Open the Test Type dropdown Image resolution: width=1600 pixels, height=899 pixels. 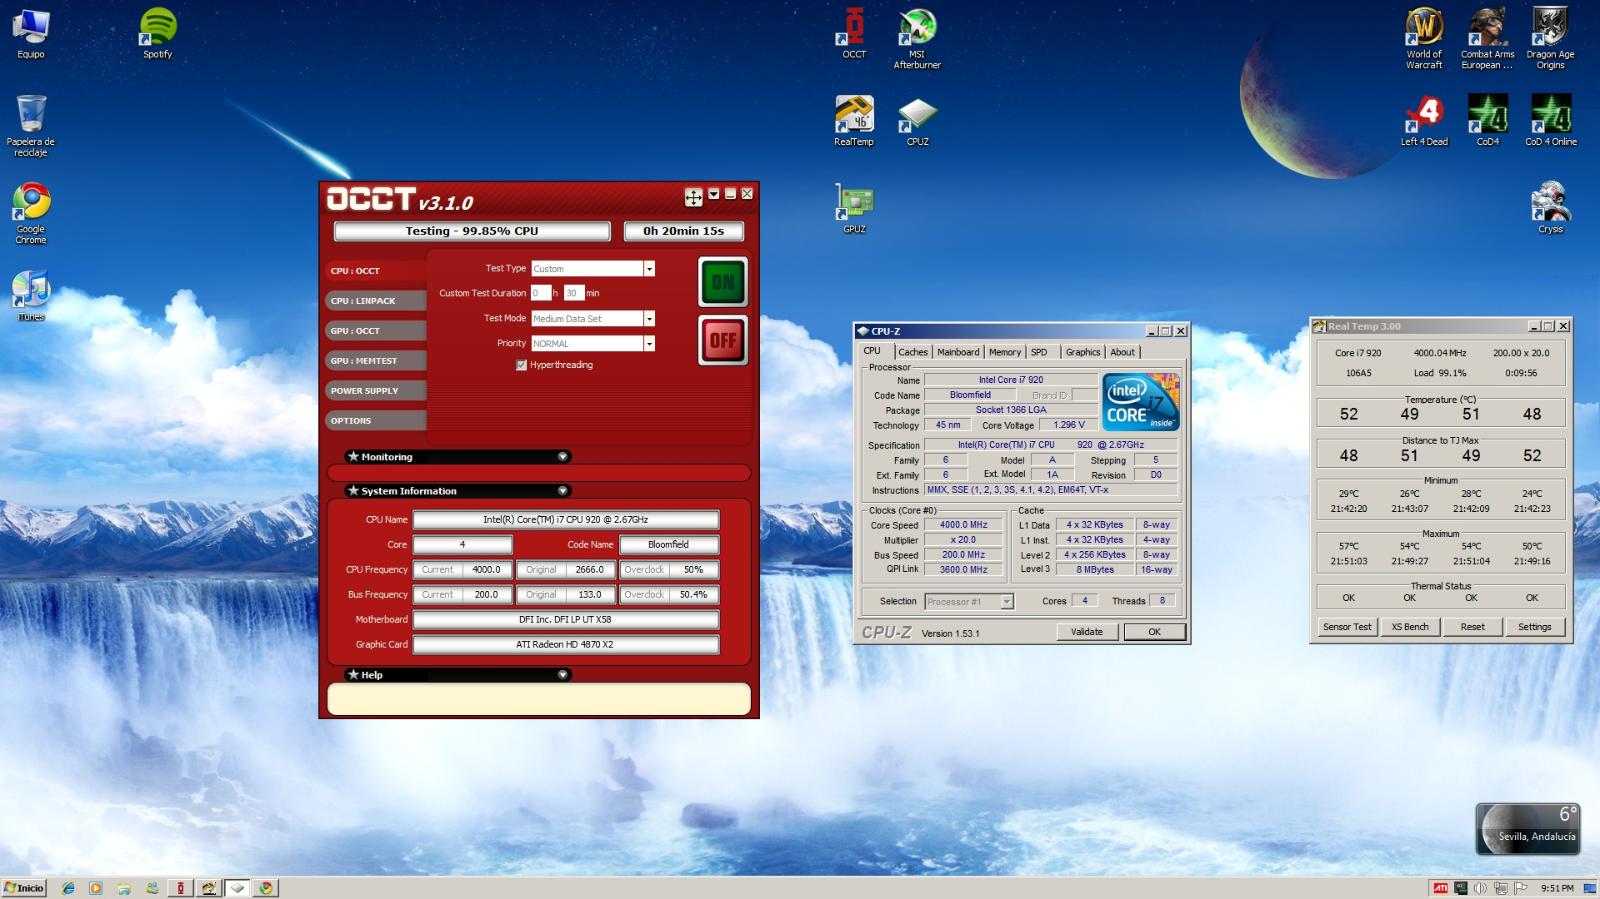(x=649, y=269)
